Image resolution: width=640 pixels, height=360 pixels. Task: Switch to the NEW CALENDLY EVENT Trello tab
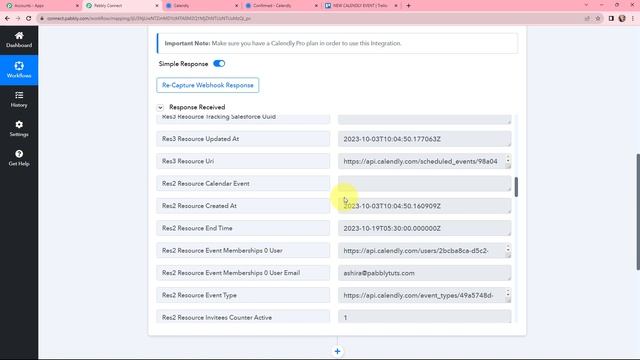[x=359, y=6]
